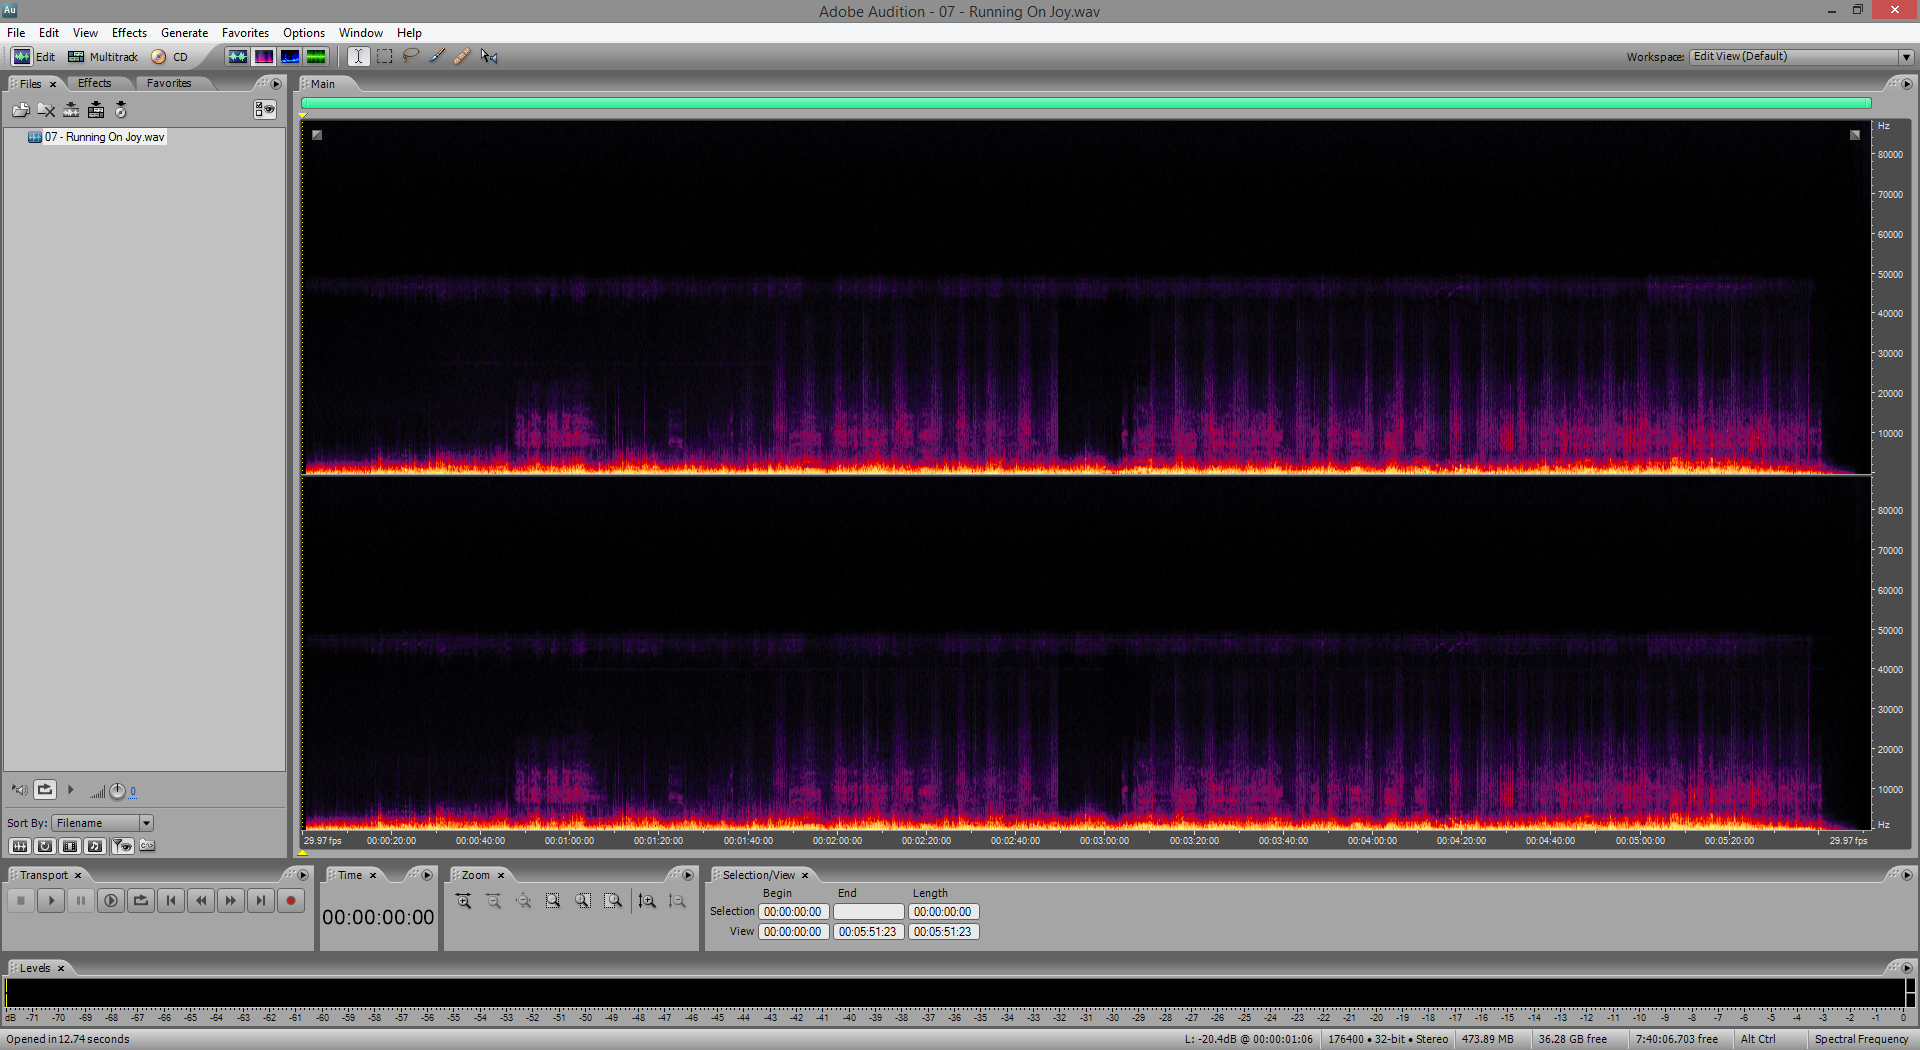This screenshot has width=1920, height=1050.
Task: Toggle Show Audio Files filter
Action: coord(19,846)
